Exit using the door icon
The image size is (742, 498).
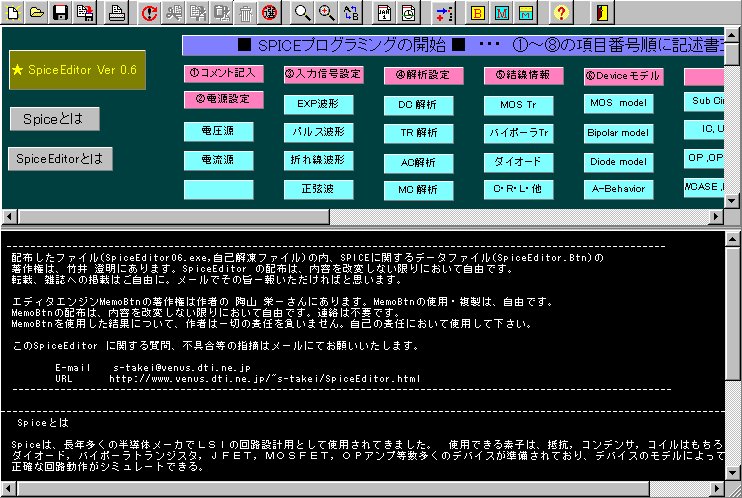click(602, 13)
